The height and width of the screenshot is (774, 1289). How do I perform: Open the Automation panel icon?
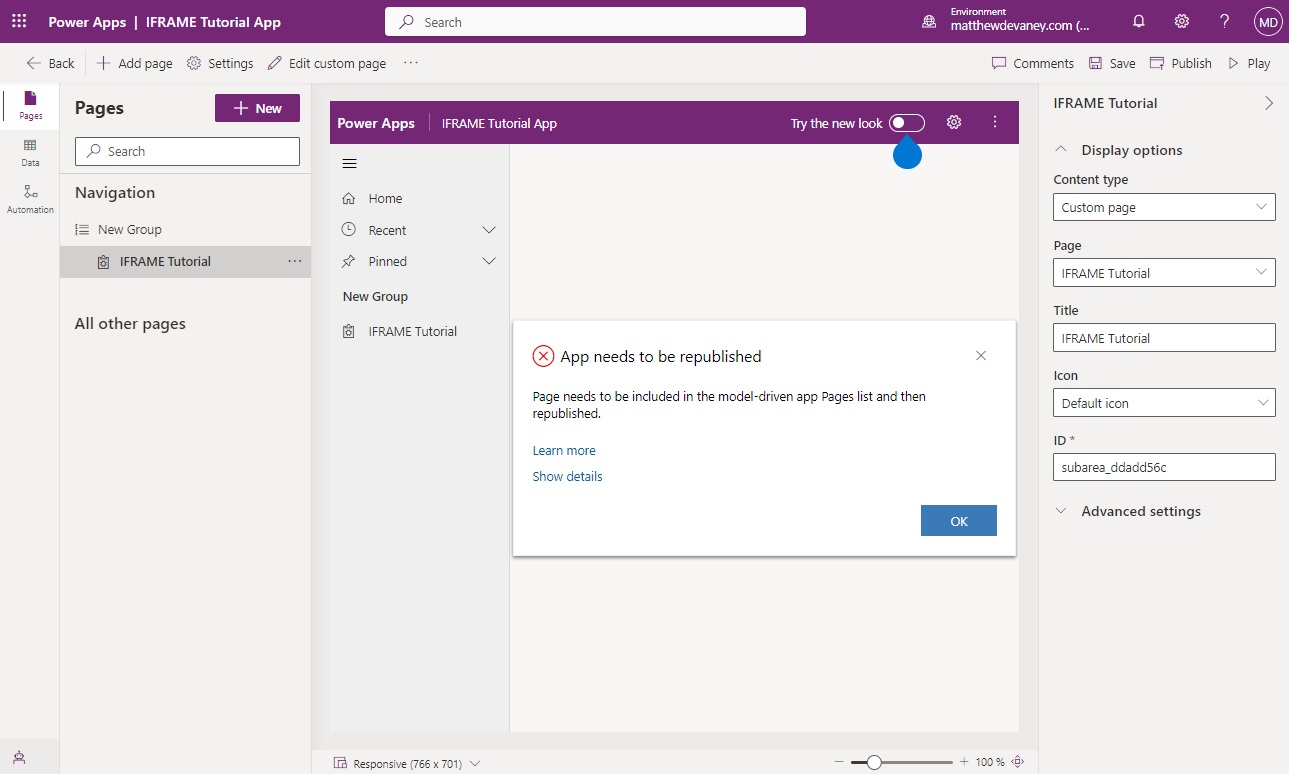30,198
